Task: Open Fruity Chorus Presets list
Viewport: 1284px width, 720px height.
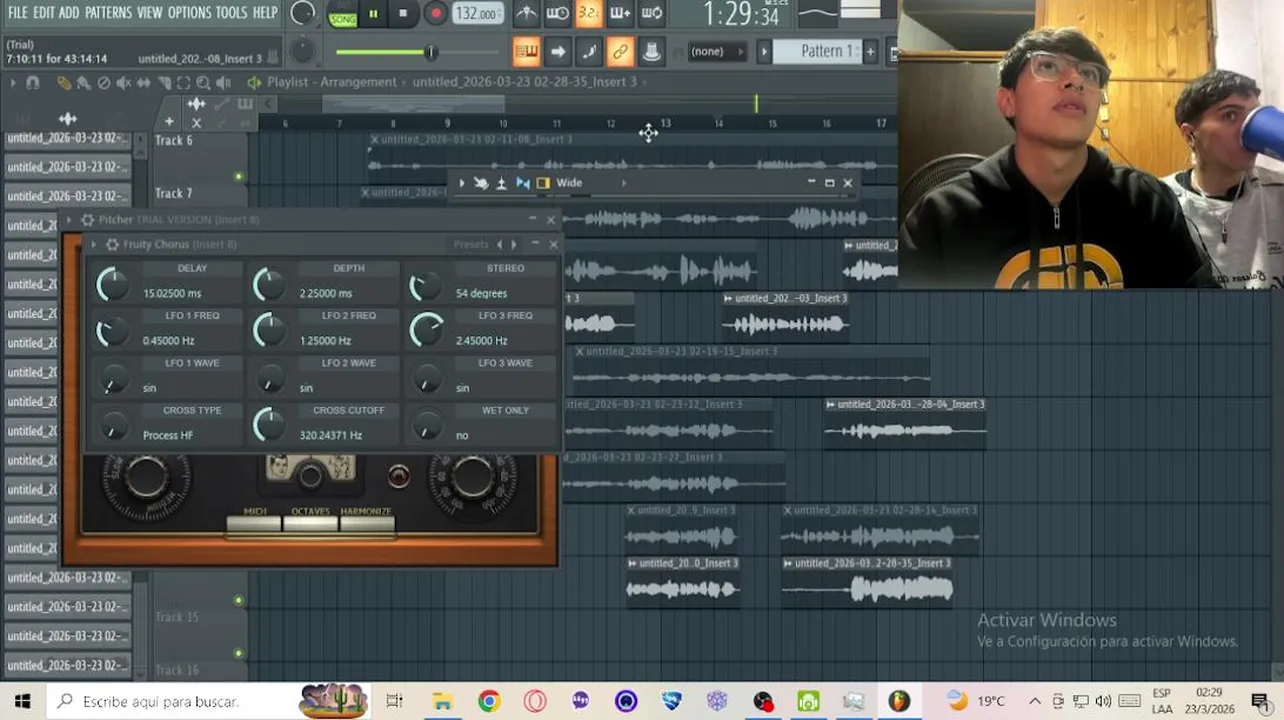Action: coord(470,244)
